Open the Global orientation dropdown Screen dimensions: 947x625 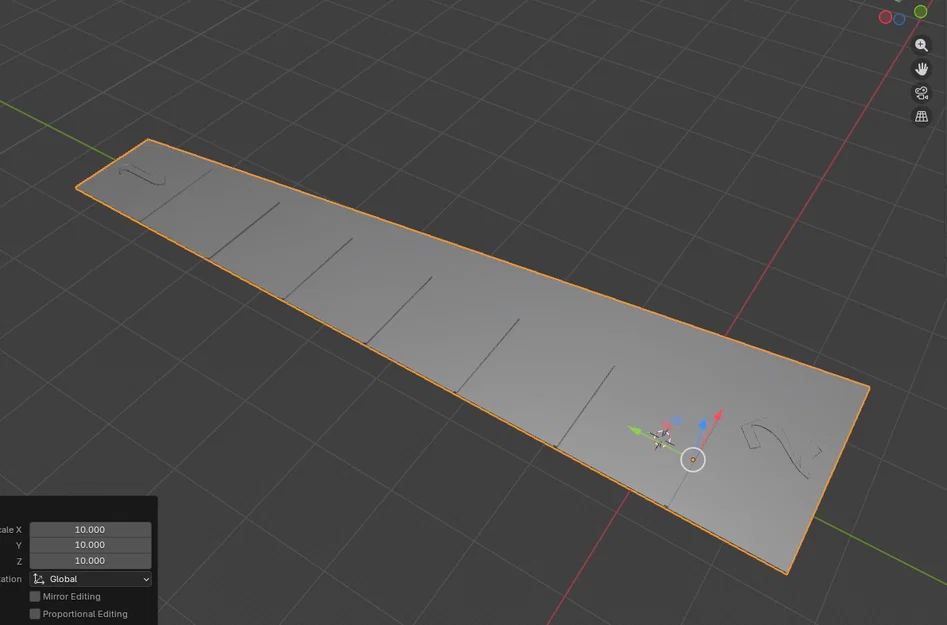click(91, 579)
